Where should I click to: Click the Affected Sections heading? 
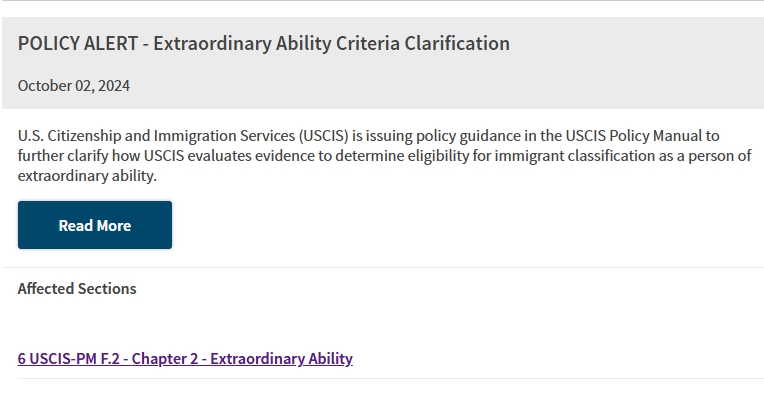click(77, 289)
